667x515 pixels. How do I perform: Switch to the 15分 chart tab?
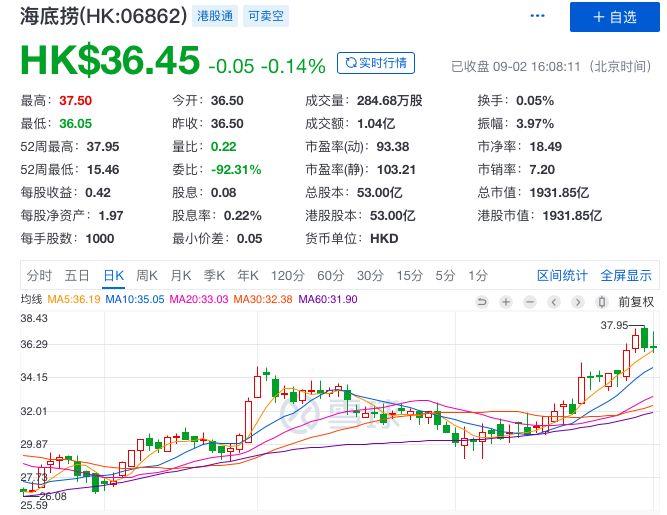pyautogui.click(x=410, y=276)
